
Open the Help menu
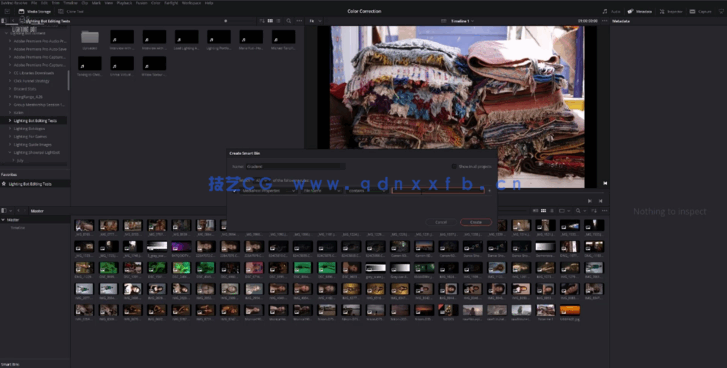(x=209, y=3)
